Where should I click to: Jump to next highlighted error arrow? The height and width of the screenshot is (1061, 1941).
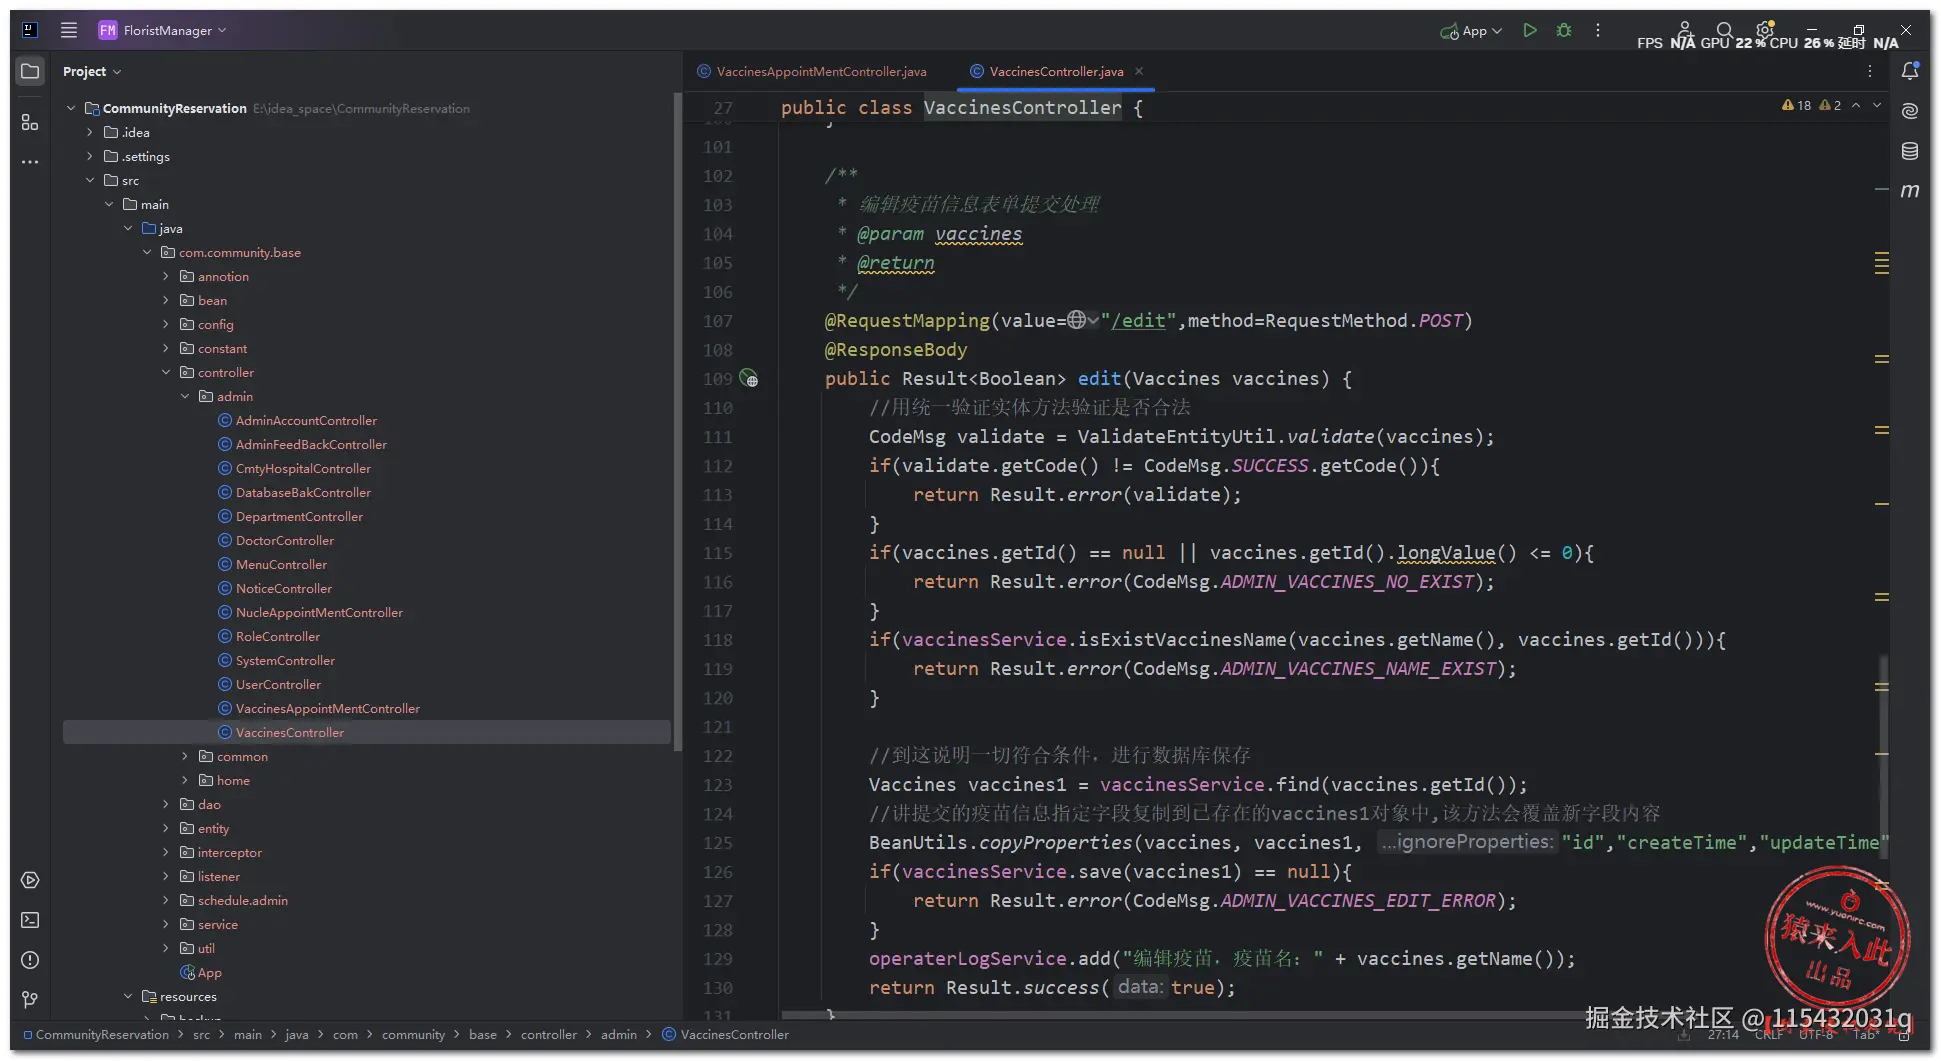point(1877,105)
